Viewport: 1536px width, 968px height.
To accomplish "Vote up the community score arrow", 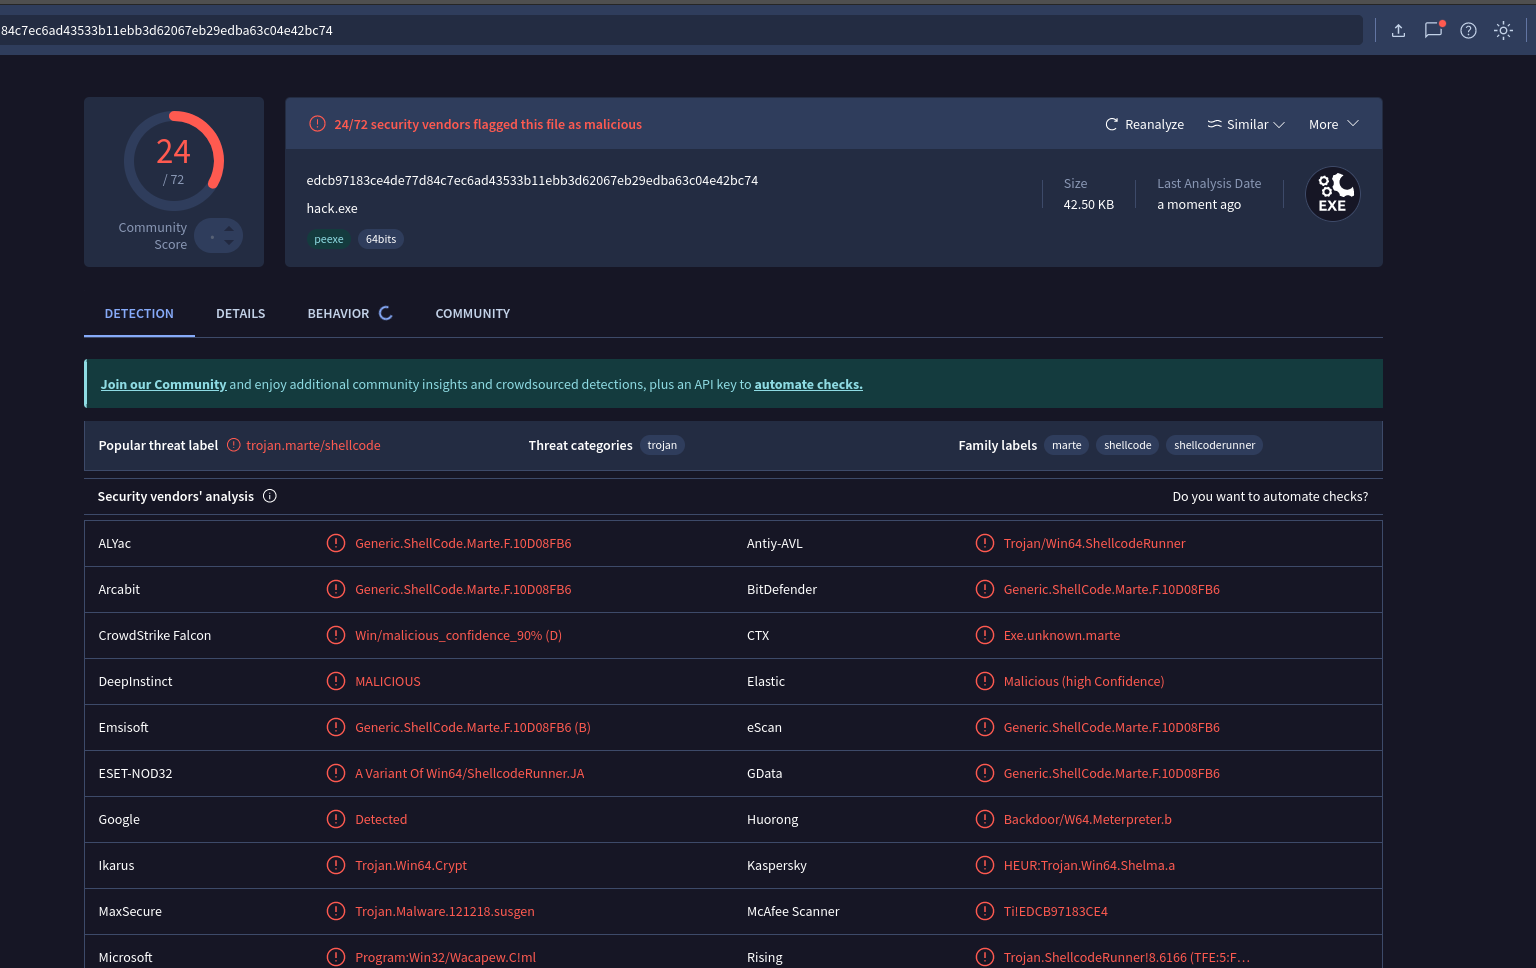I will tap(229, 229).
